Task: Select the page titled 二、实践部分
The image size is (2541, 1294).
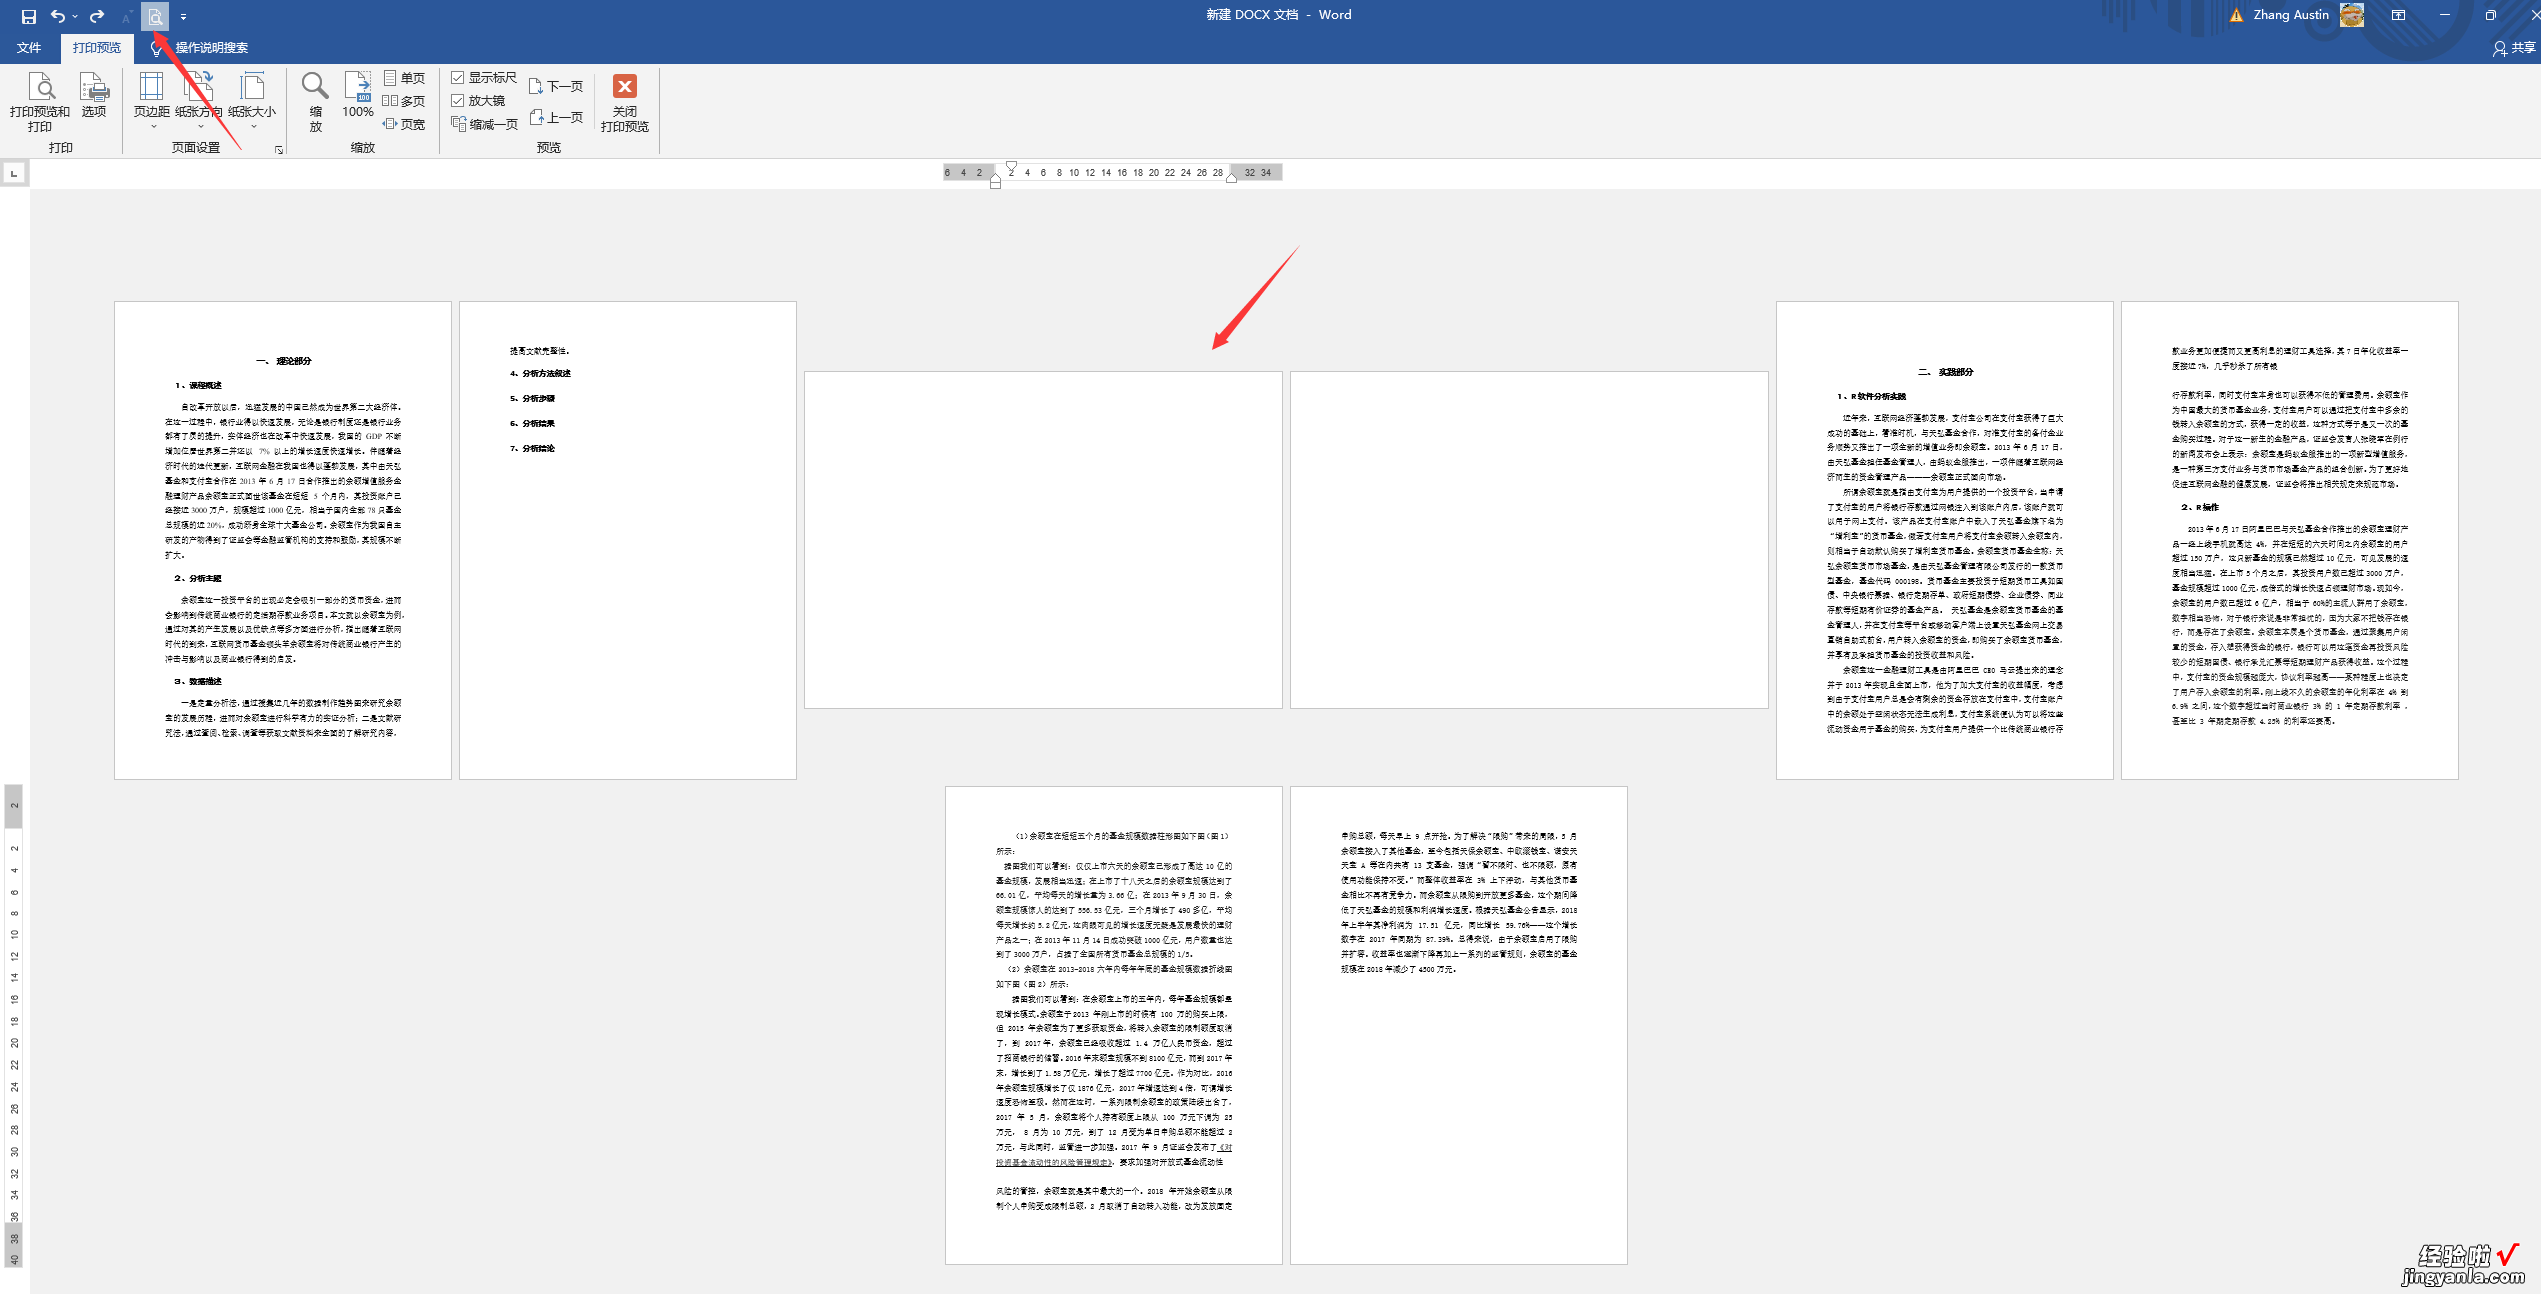Action: coord(1945,540)
